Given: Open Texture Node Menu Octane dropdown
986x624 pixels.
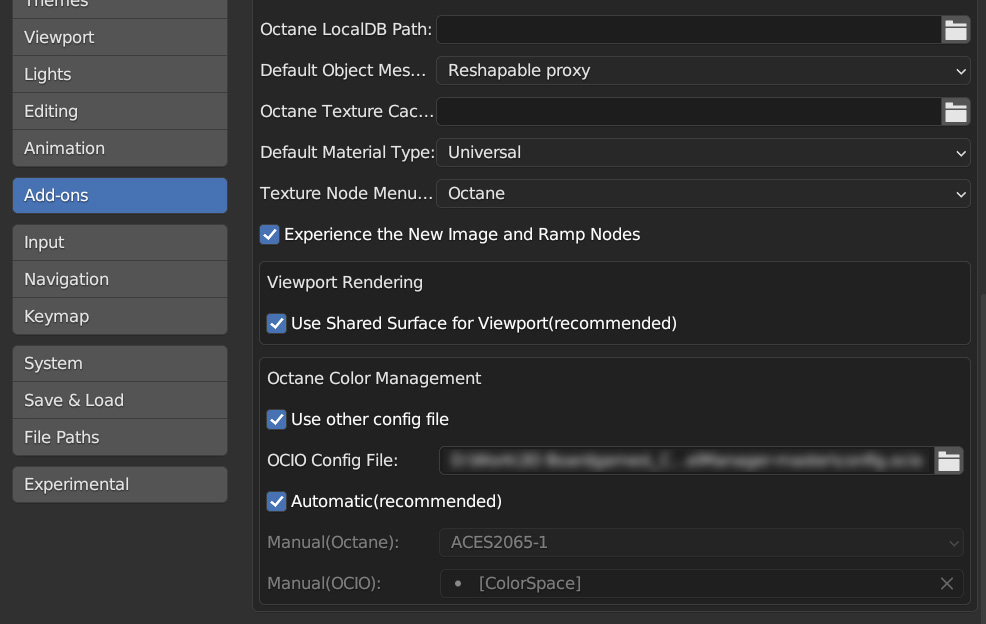Looking at the screenshot, I should click(703, 193).
